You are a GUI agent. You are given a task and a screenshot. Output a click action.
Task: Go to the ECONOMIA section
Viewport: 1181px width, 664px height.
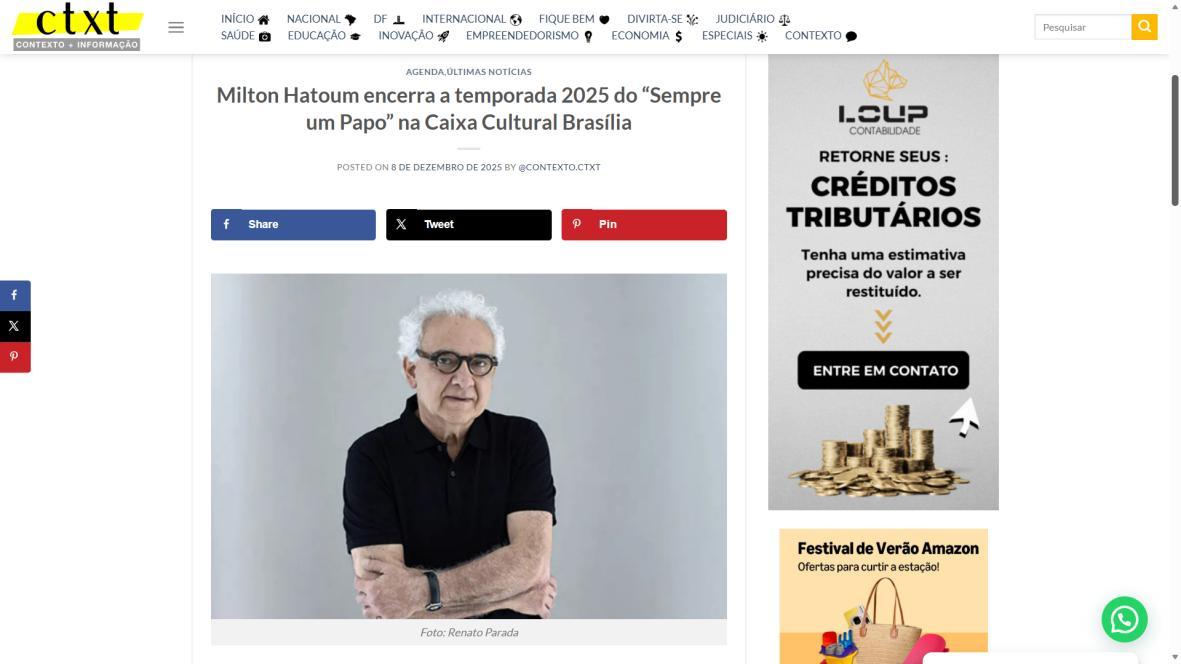(647, 35)
